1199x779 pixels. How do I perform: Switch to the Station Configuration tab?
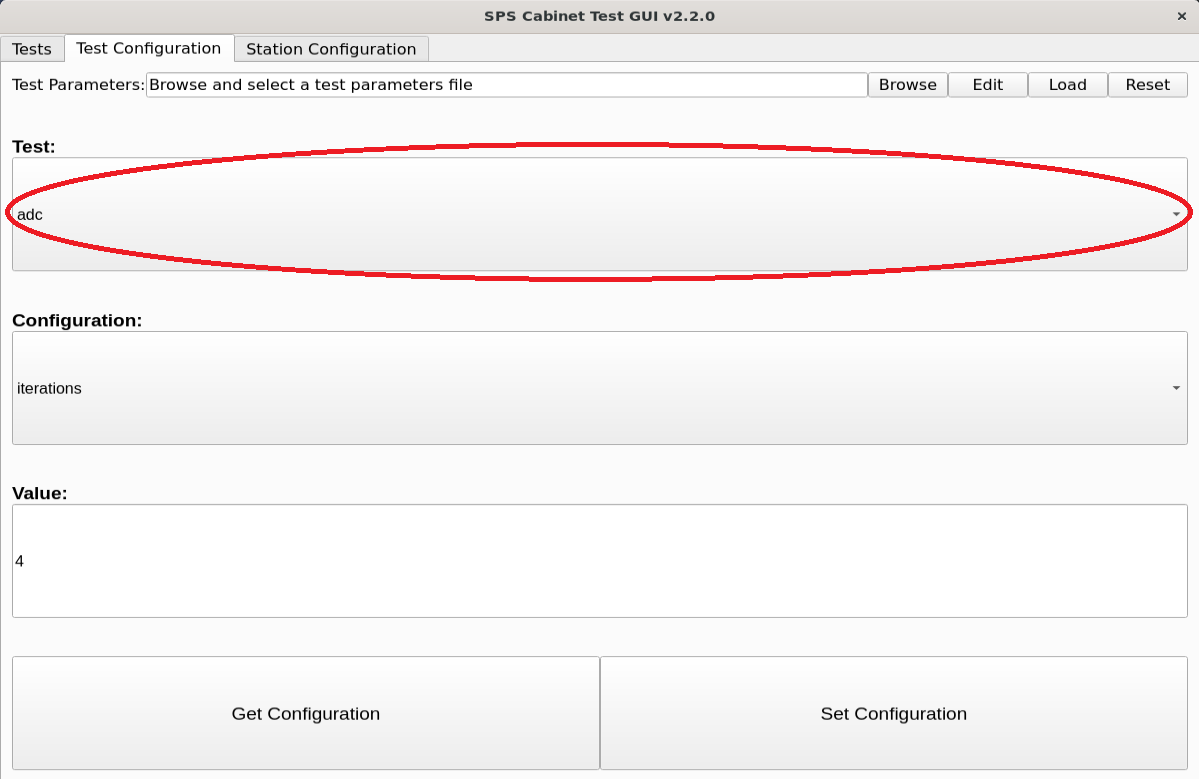[x=331, y=48]
